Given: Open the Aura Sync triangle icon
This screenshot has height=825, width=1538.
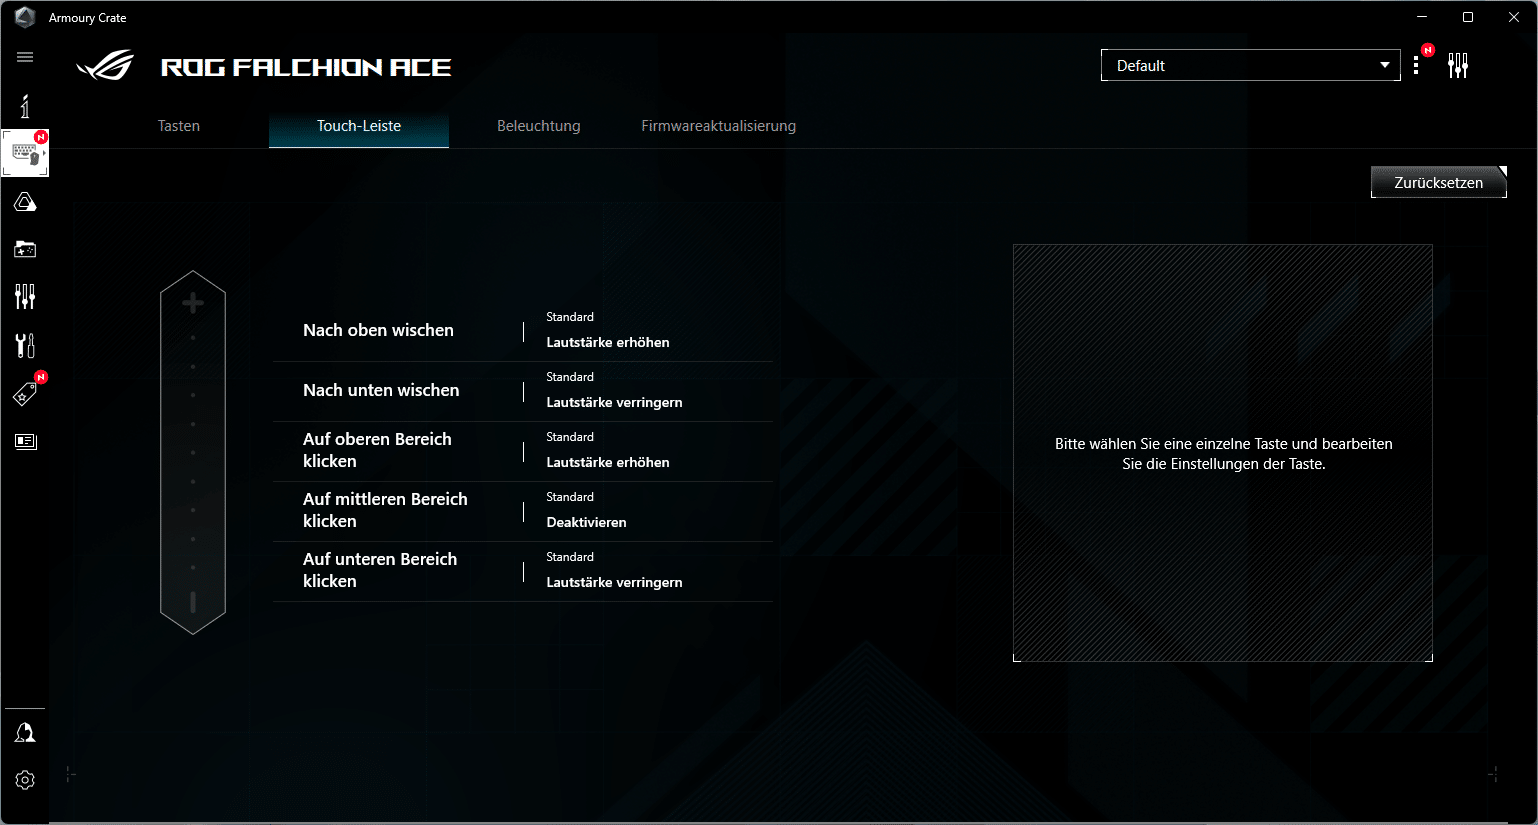Looking at the screenshot, I should click(x=25, y=203).
